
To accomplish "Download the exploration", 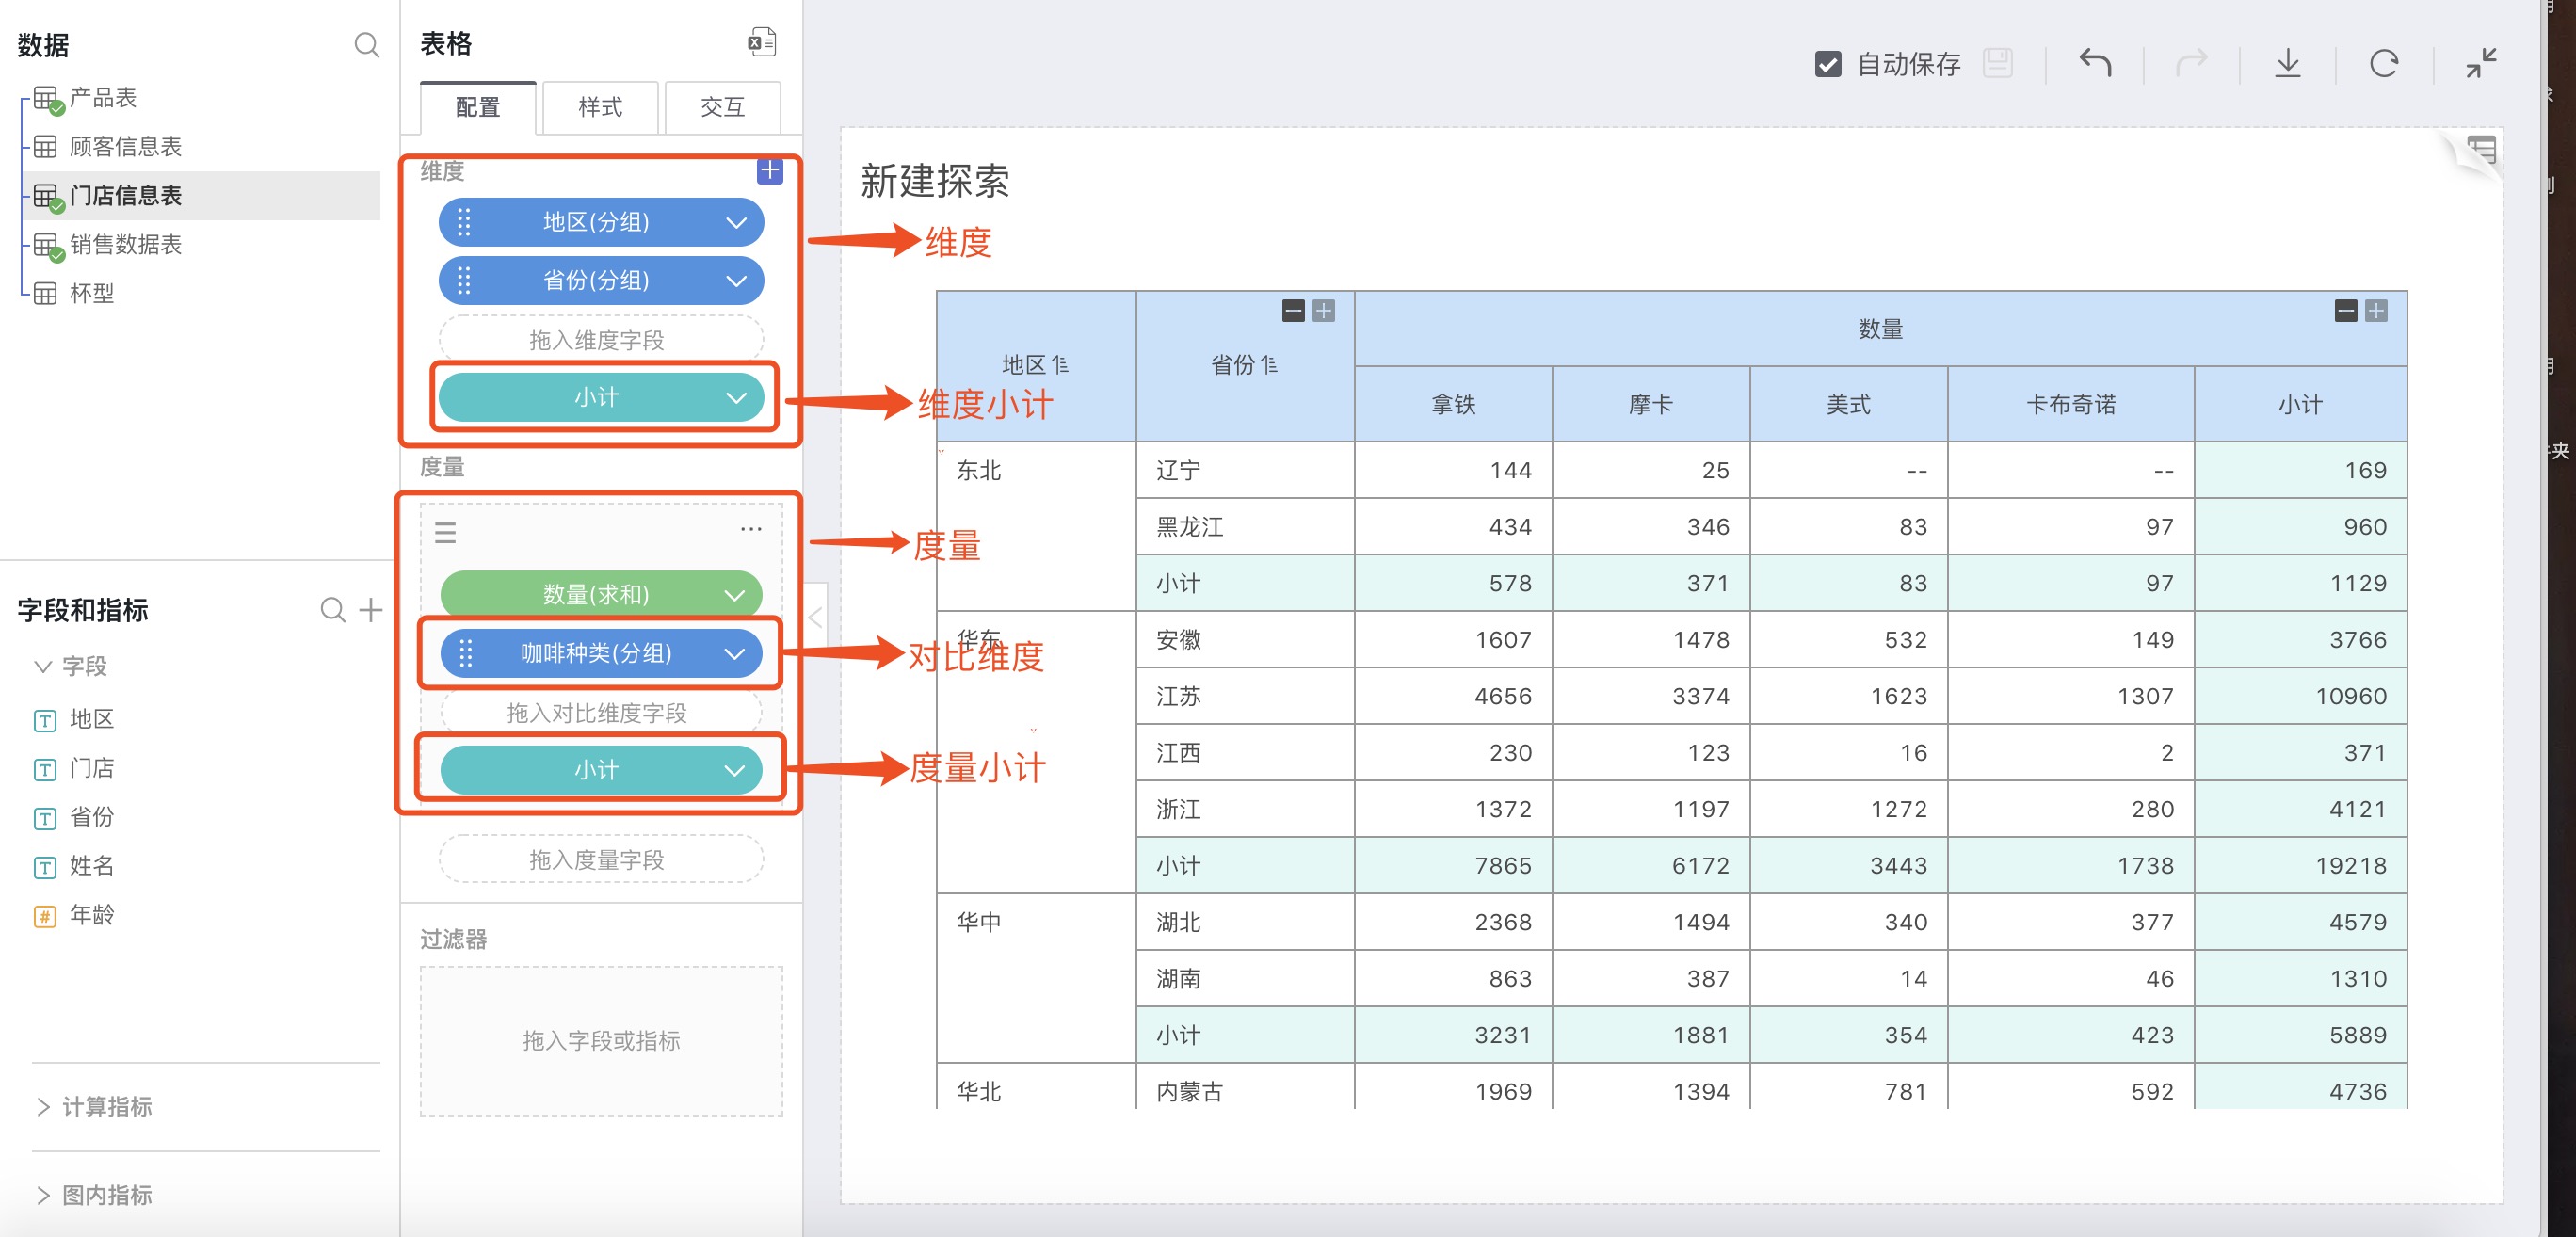I will 2288,64.
